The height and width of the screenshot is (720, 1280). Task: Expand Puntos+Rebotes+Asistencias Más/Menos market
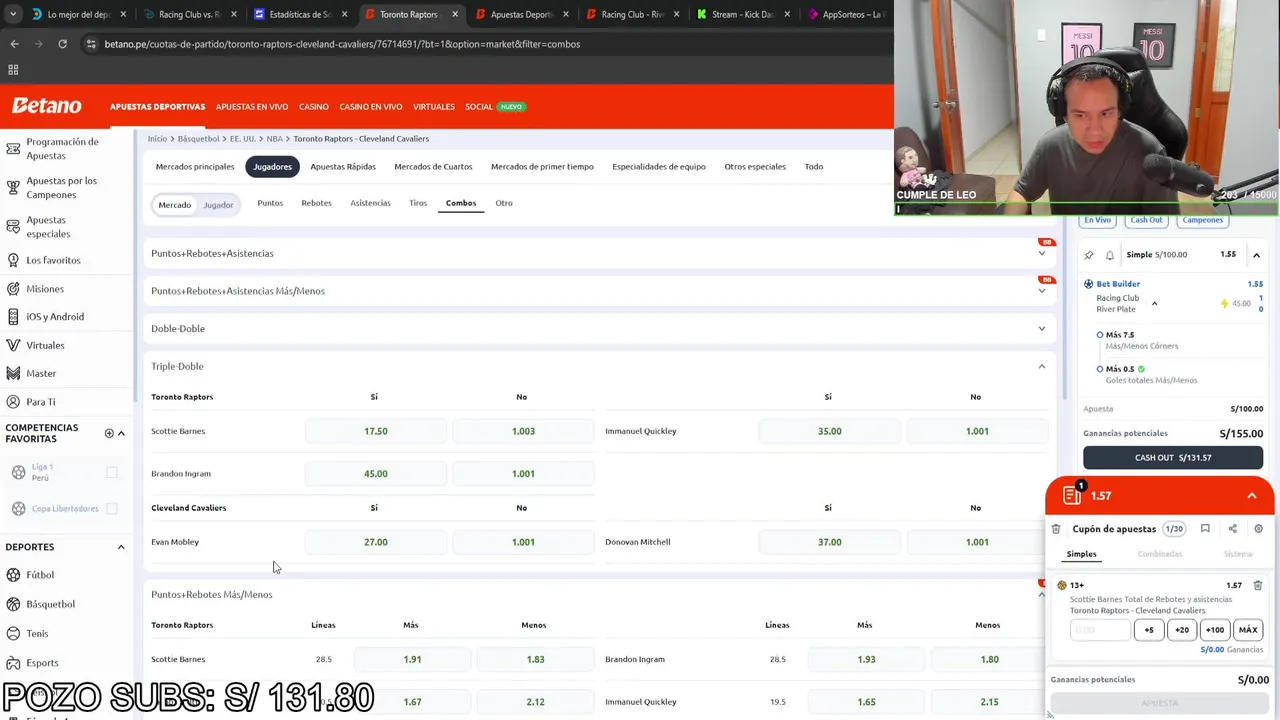600,291
